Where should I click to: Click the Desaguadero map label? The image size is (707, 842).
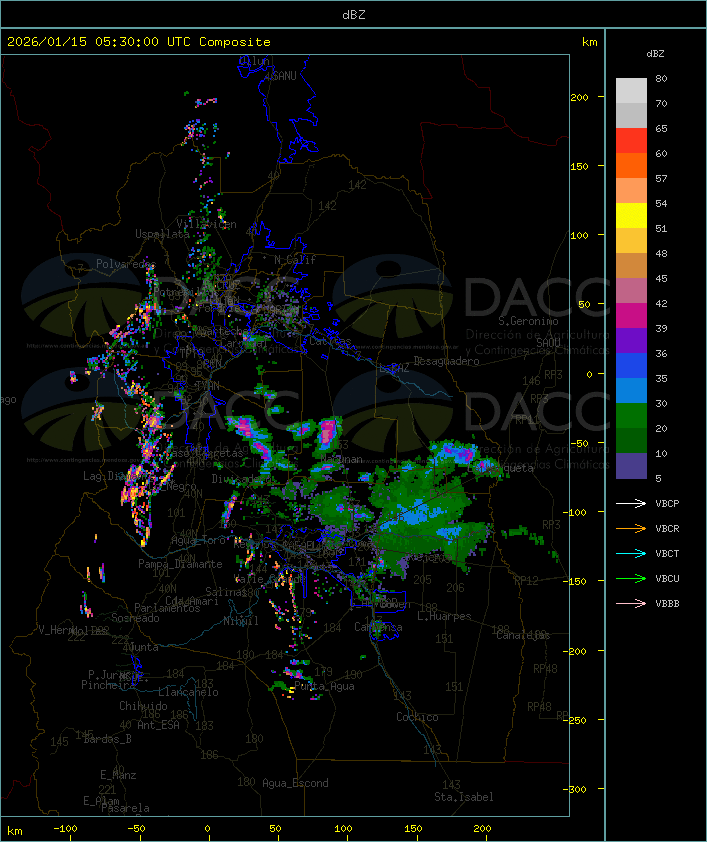[x=447, y=361]
